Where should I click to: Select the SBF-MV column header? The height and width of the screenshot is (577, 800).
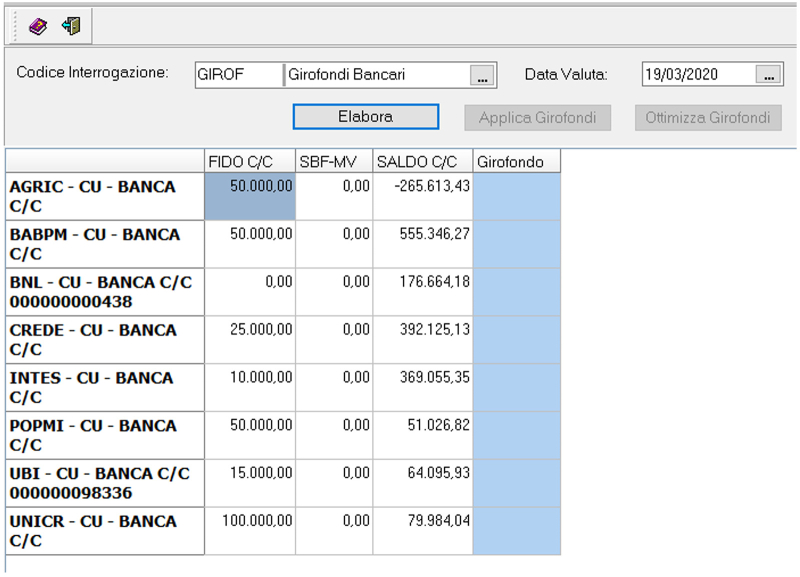334,161
